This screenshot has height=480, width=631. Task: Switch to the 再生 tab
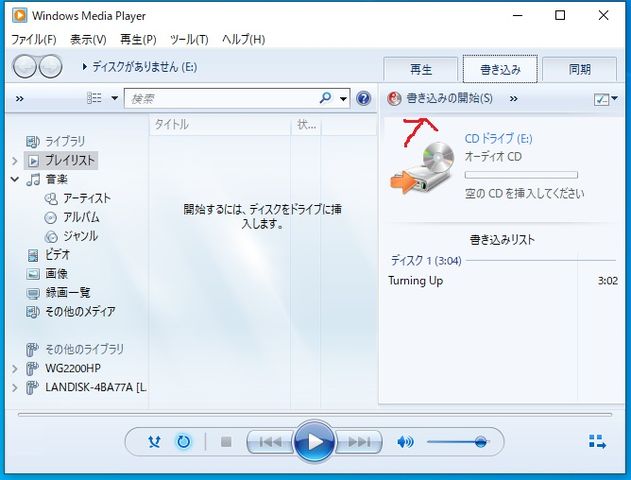(x=421, y=70)
